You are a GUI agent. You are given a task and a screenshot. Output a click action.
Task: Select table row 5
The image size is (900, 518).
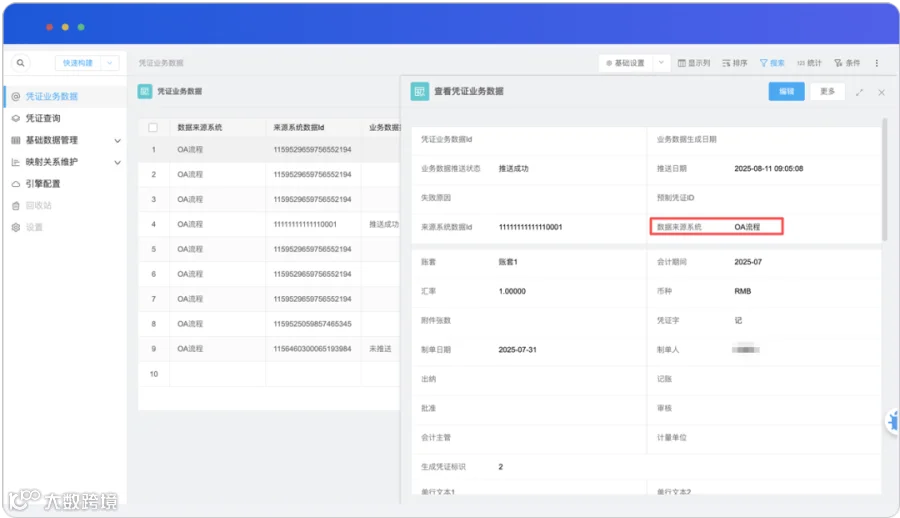[x=269, y=249]
